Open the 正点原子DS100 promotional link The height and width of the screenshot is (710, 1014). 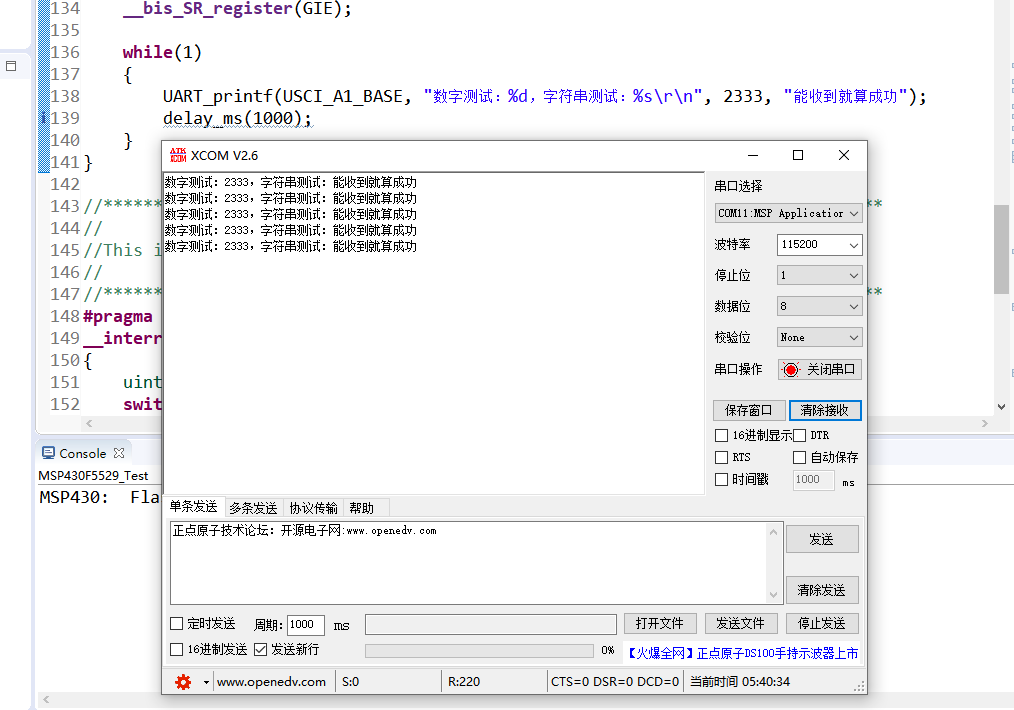click(x=742, y=653)
